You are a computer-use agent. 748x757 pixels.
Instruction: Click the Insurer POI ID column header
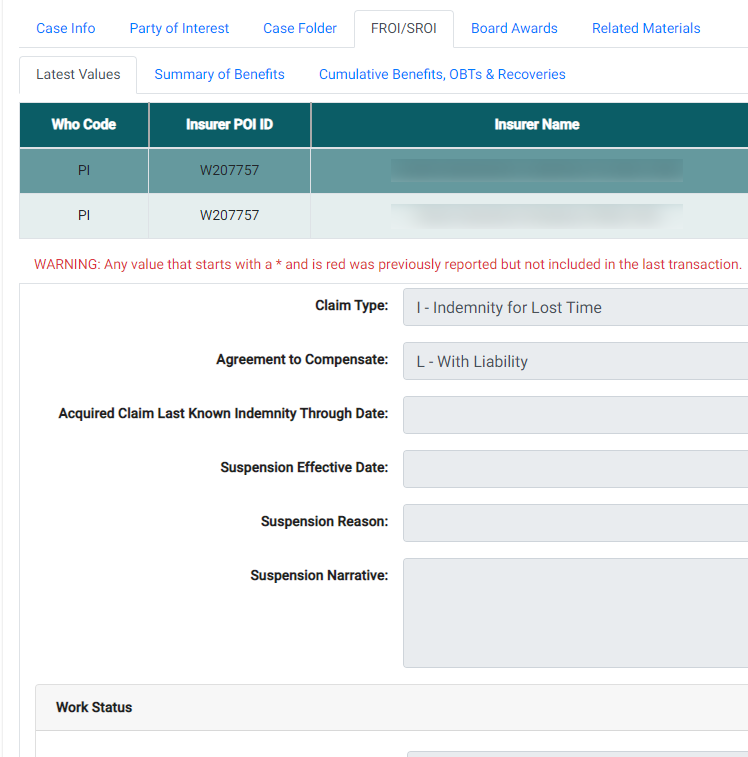click(229, 125)
